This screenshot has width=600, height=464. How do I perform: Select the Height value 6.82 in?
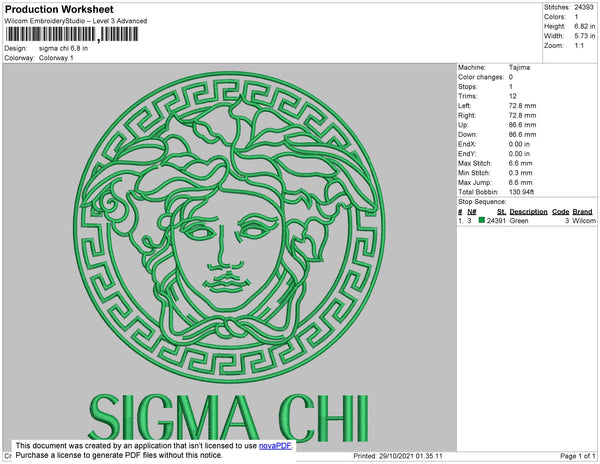(585, 26)
